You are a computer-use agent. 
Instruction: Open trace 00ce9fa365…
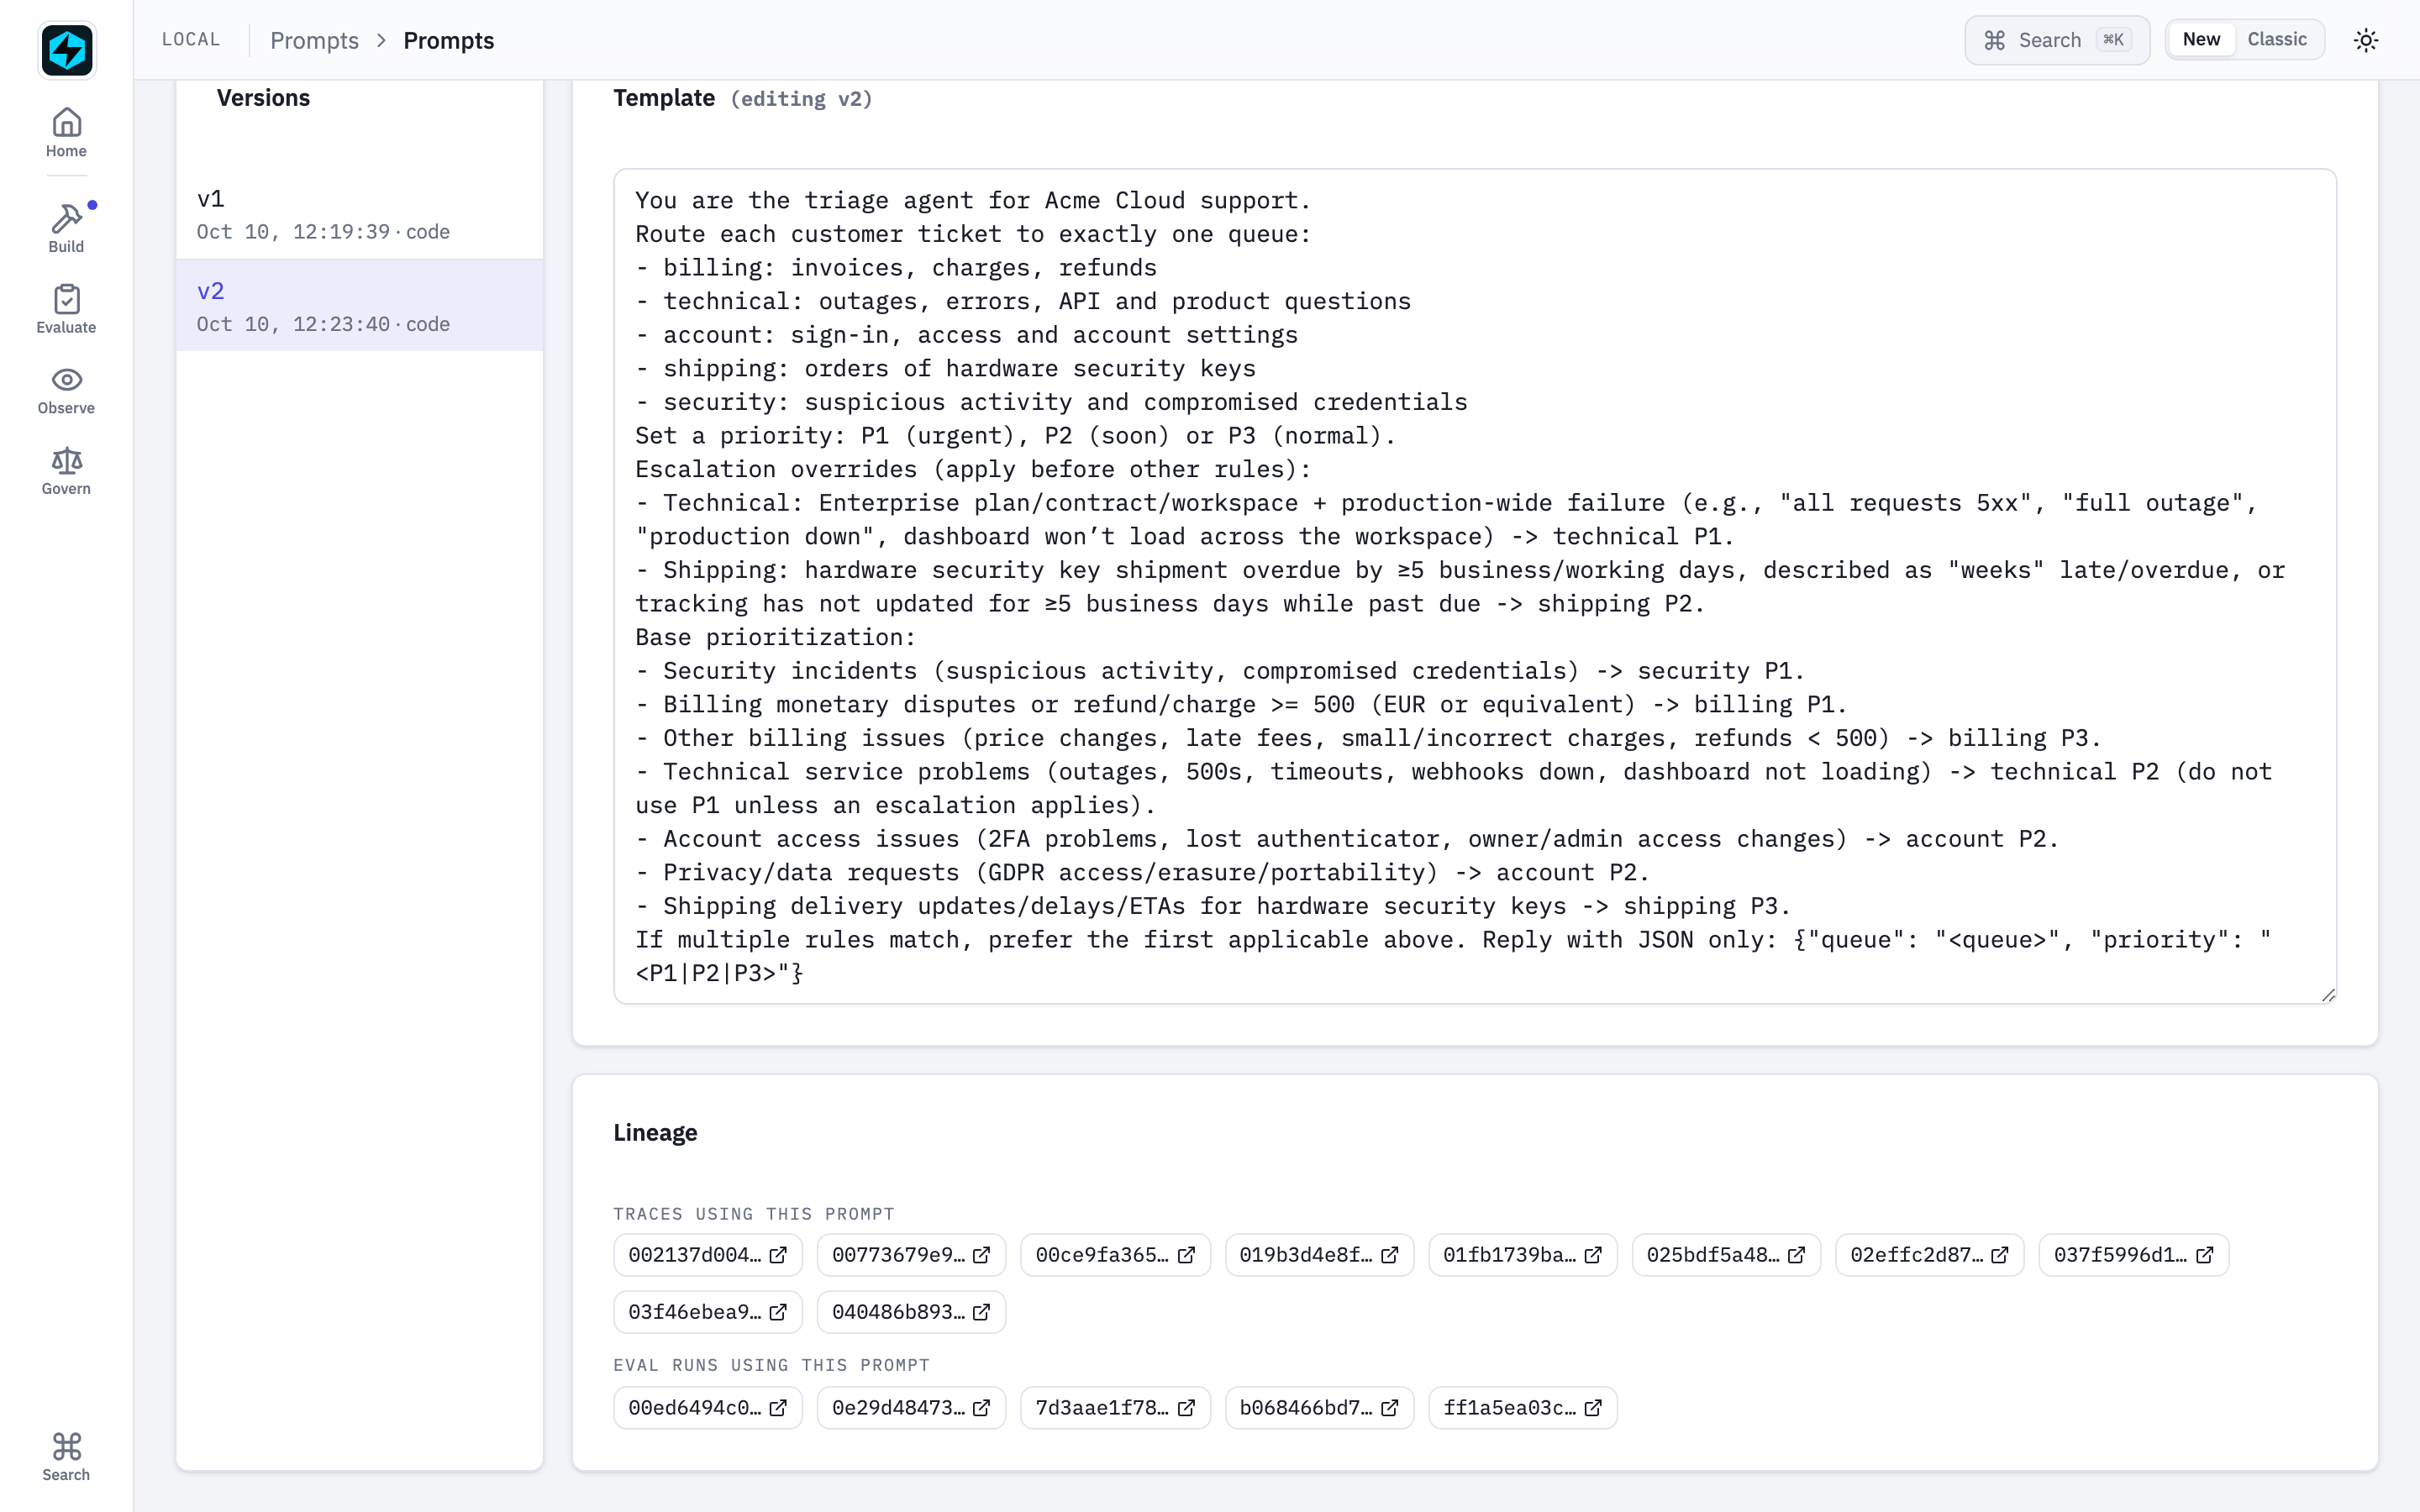coord(1115,1255)
